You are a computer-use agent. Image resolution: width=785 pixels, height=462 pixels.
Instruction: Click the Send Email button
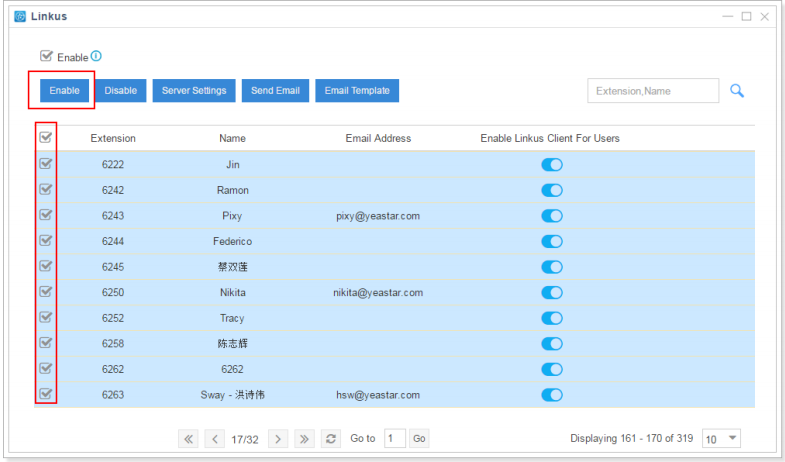tap(275, 91)
